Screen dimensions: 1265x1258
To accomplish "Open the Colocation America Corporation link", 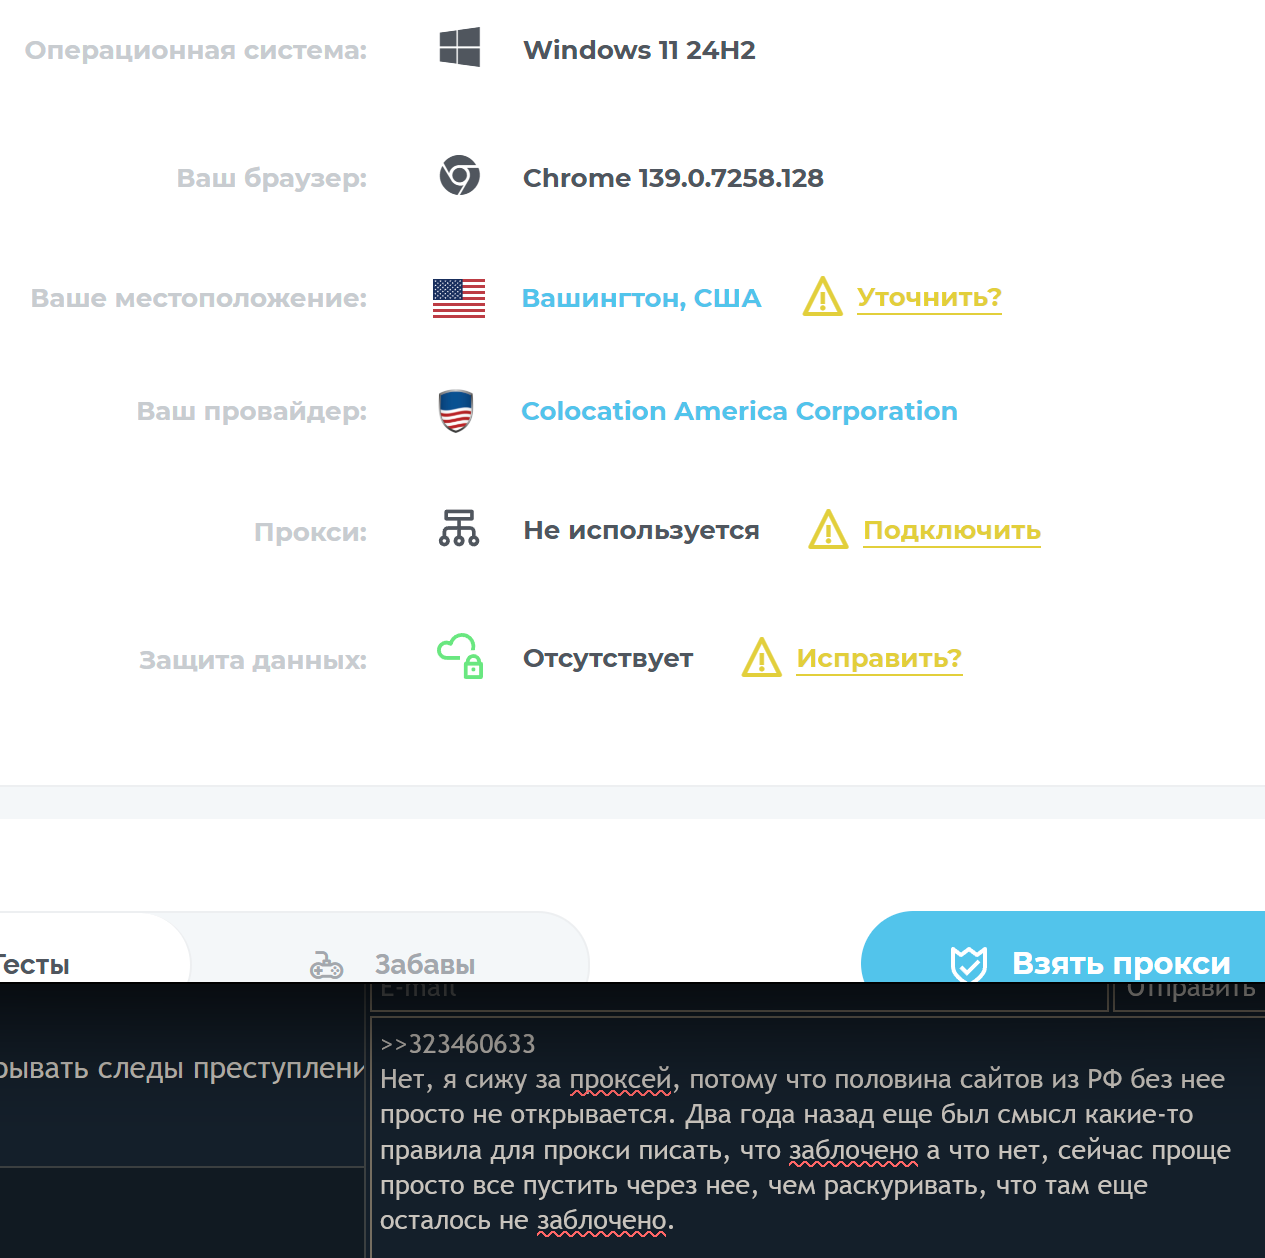I will click(739, 411).
